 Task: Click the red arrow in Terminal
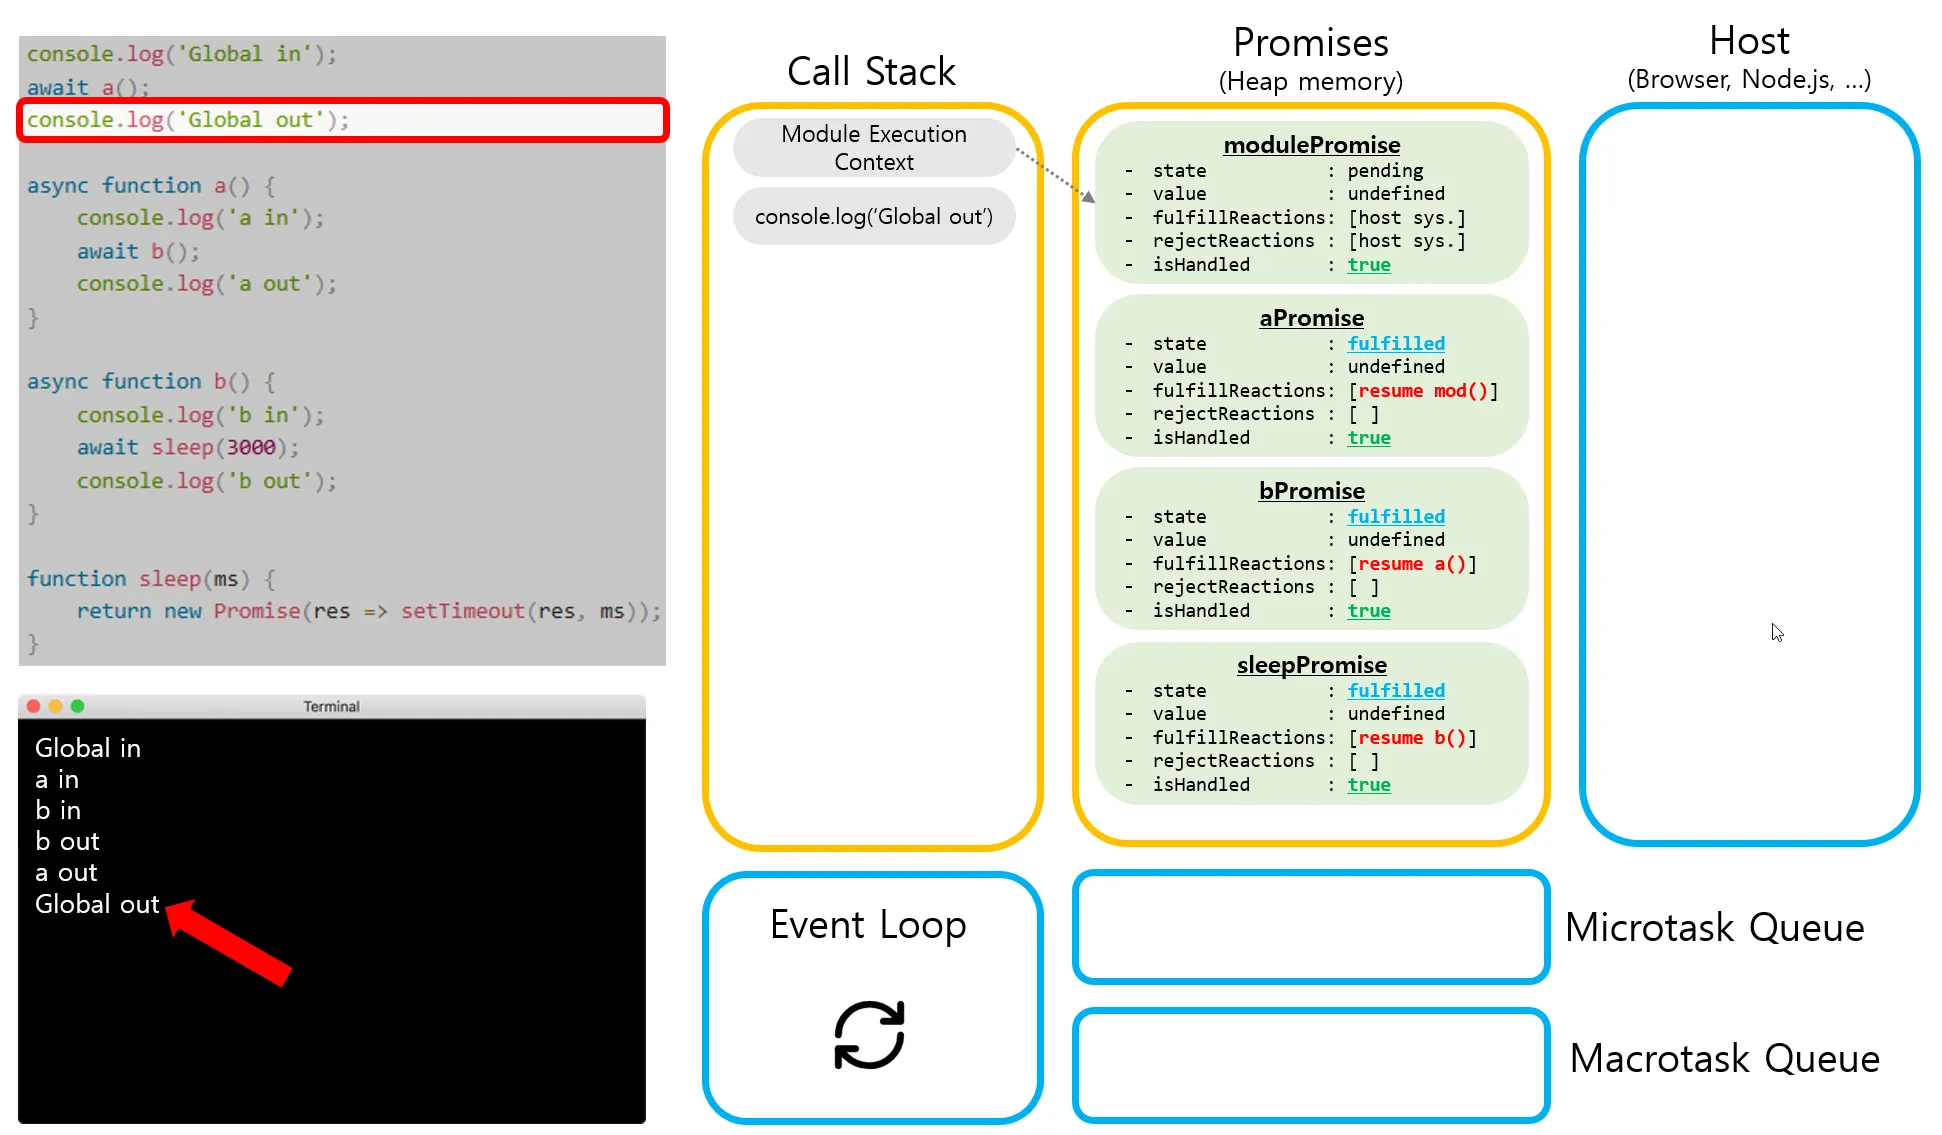tap(230, 943)
